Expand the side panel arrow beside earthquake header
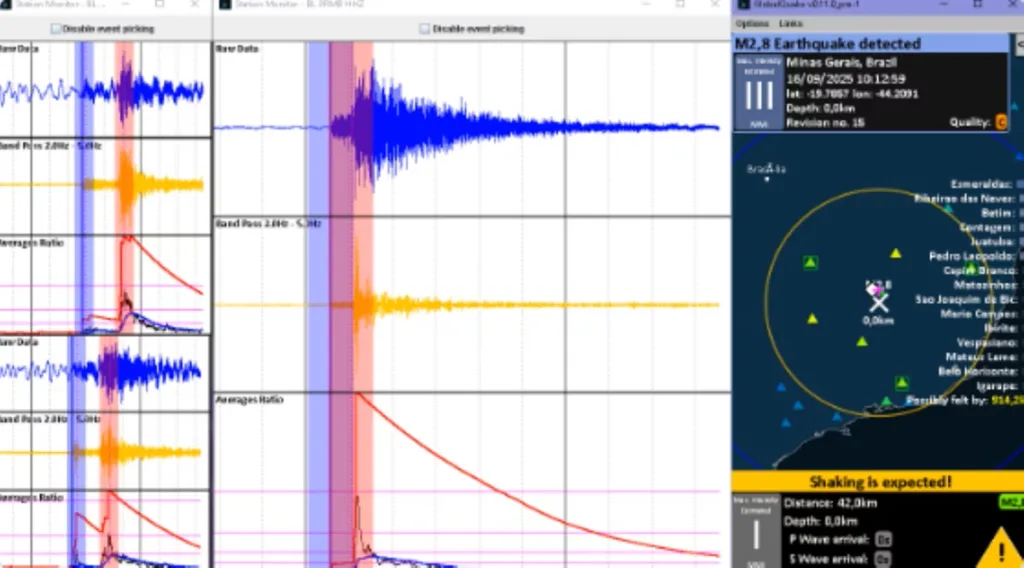Viewport: 1024px width, 568px height. 1018,45
